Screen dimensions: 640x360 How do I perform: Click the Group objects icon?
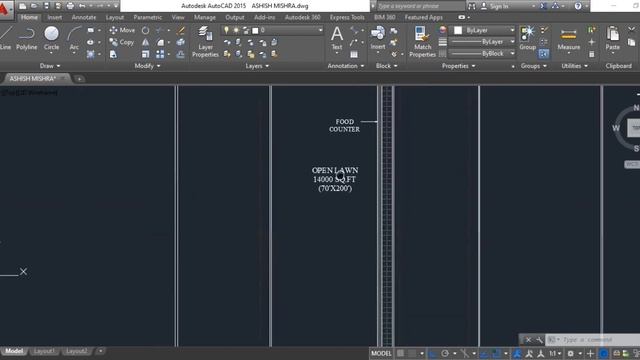click(x=527, y=38)
